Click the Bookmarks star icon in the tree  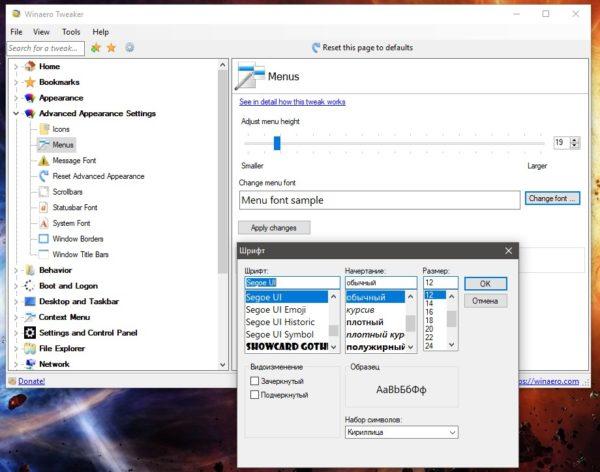[30, 82]
